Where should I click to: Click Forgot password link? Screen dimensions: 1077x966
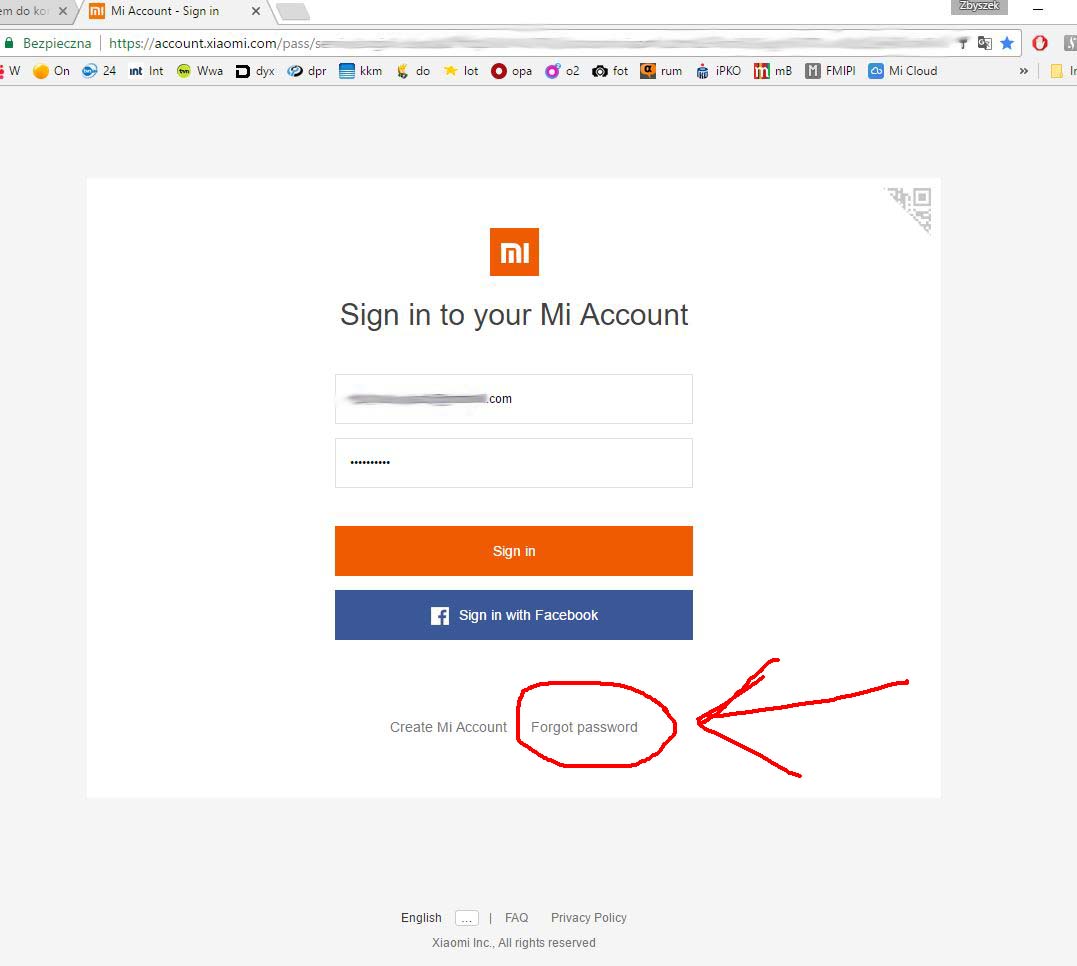point(584,727)
